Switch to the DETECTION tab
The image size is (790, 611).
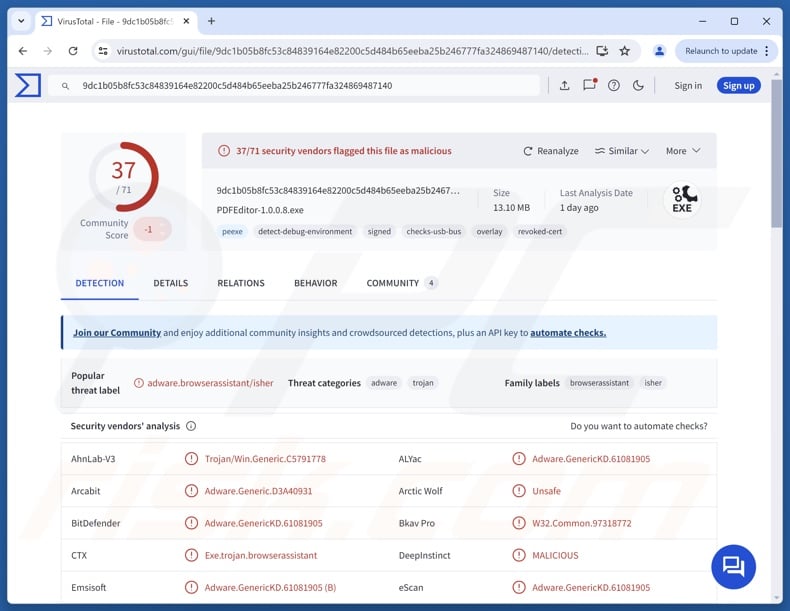(100, 283)
